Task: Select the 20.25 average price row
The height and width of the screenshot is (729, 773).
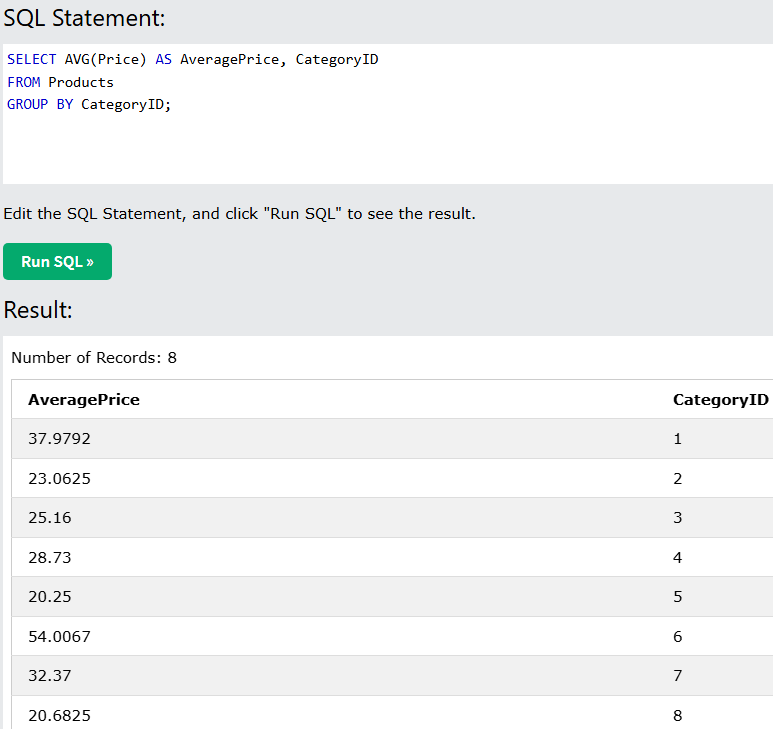Action: [50, 597]
